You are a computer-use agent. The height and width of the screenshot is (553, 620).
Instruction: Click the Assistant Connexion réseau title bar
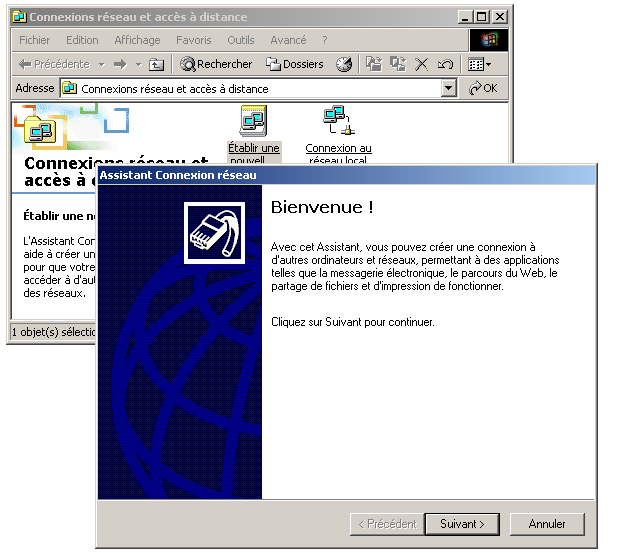(x=346, y=175)
